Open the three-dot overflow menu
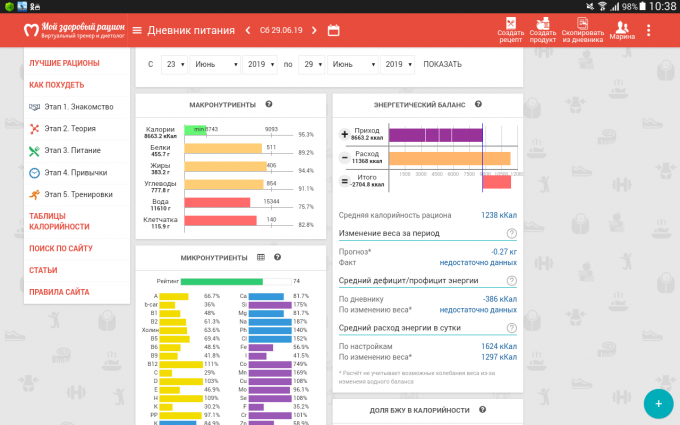The image size is (680, 425). tap(648, 30)
